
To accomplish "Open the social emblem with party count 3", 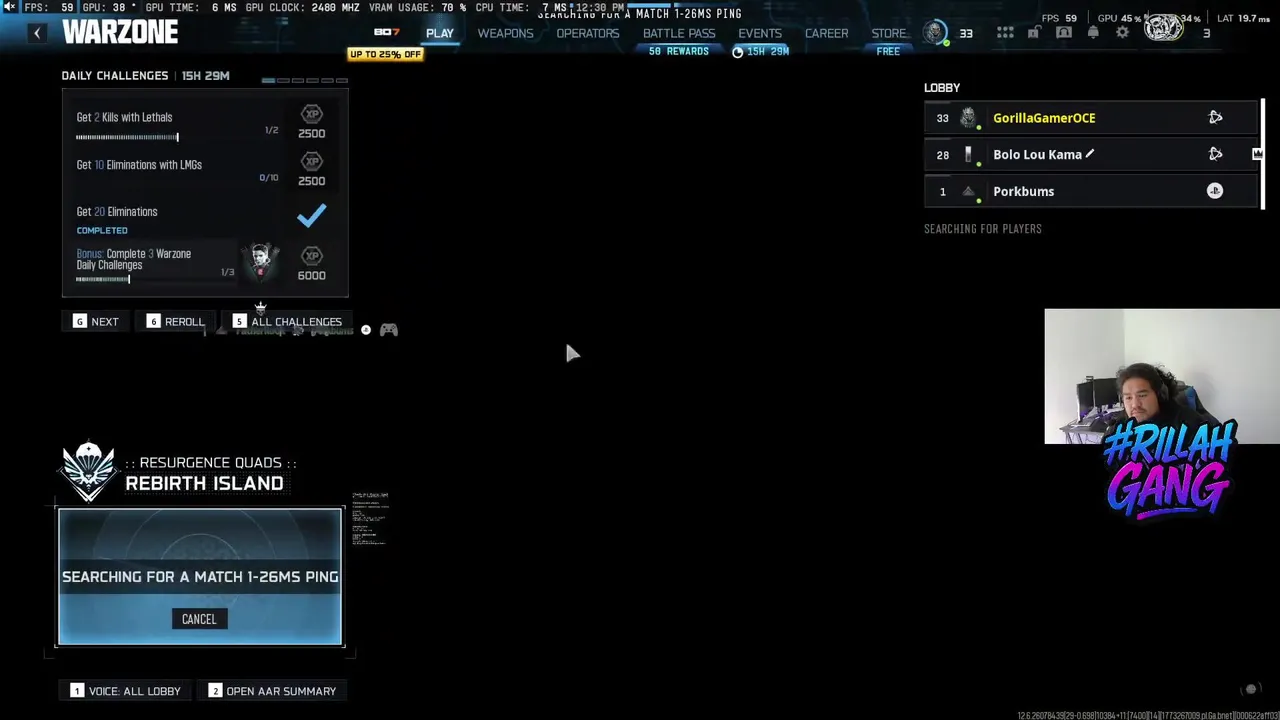I will click(1164, 28).
